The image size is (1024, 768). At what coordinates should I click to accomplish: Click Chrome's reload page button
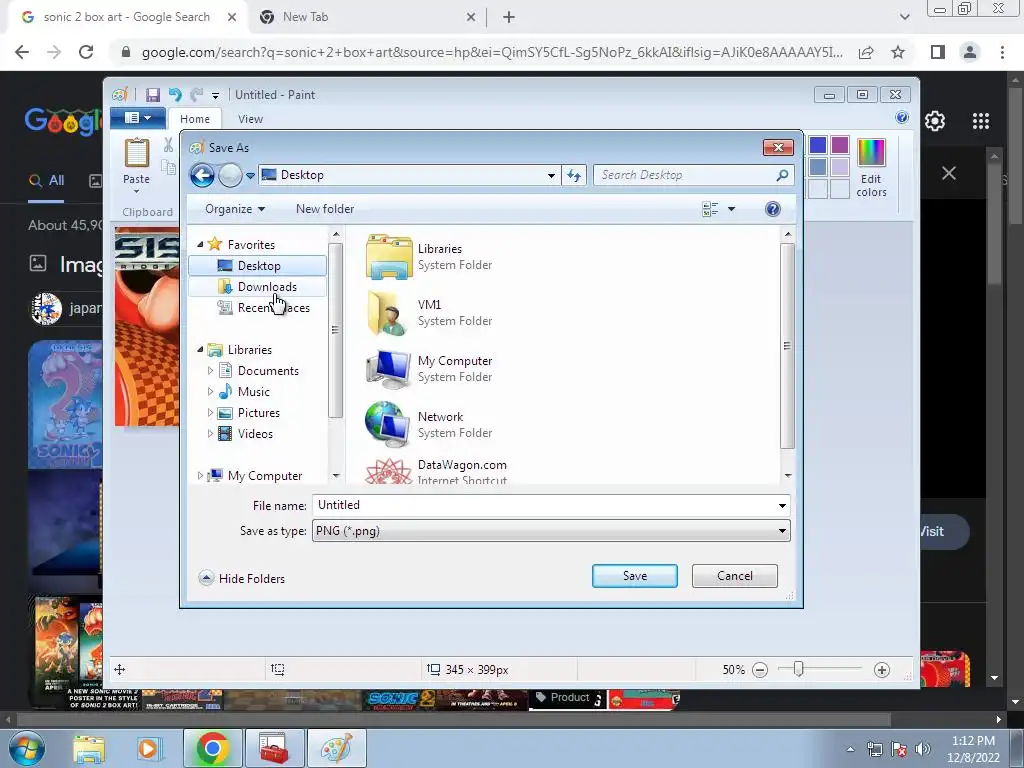[x=86, y=52]
